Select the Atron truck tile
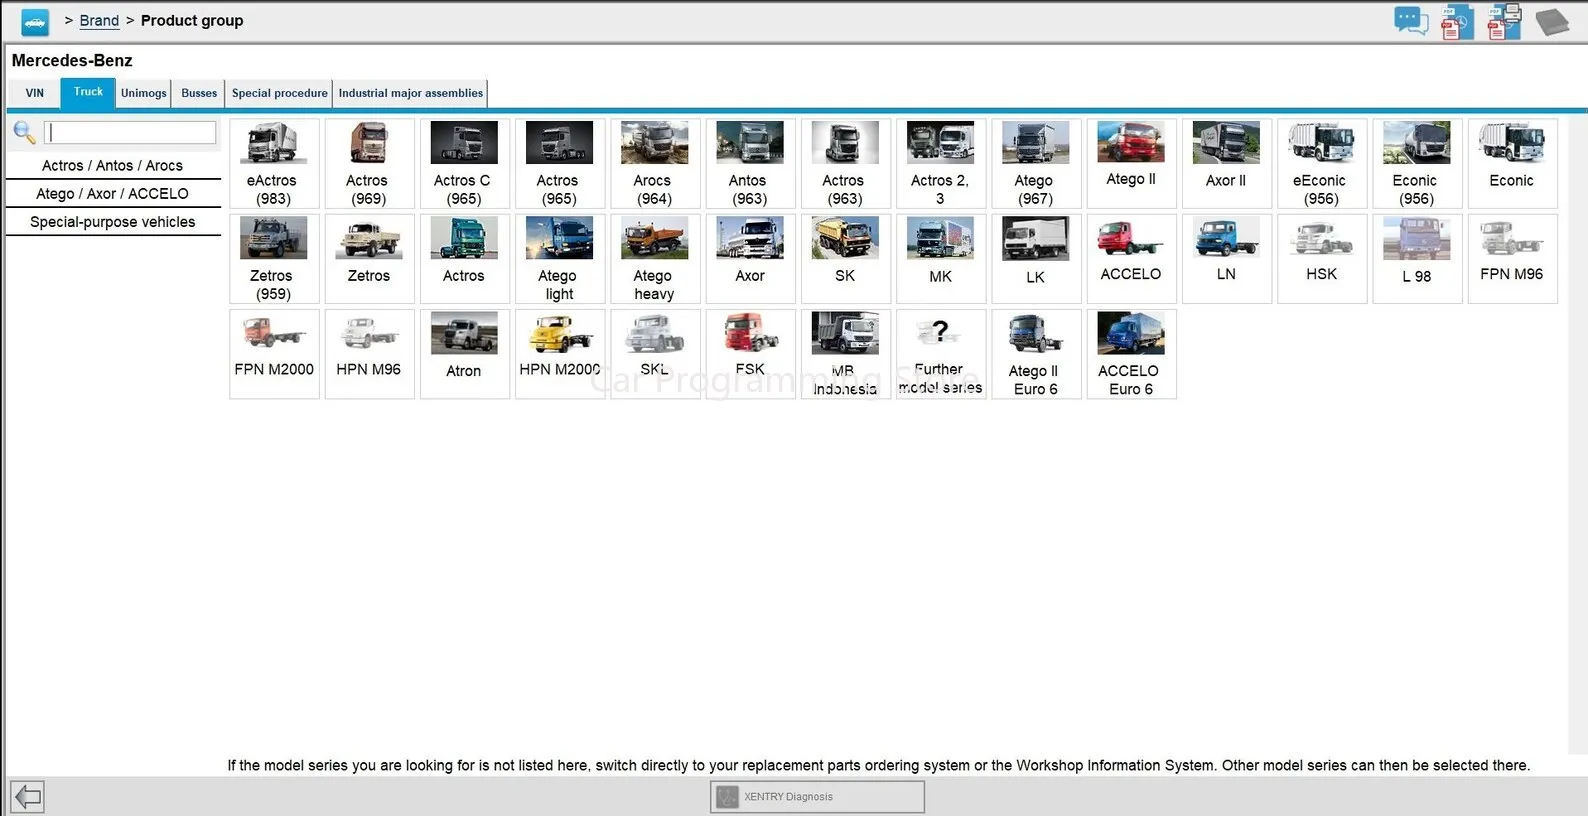Screen dimensions: 1588x816 pyautogui.click(x=464, y=353)
